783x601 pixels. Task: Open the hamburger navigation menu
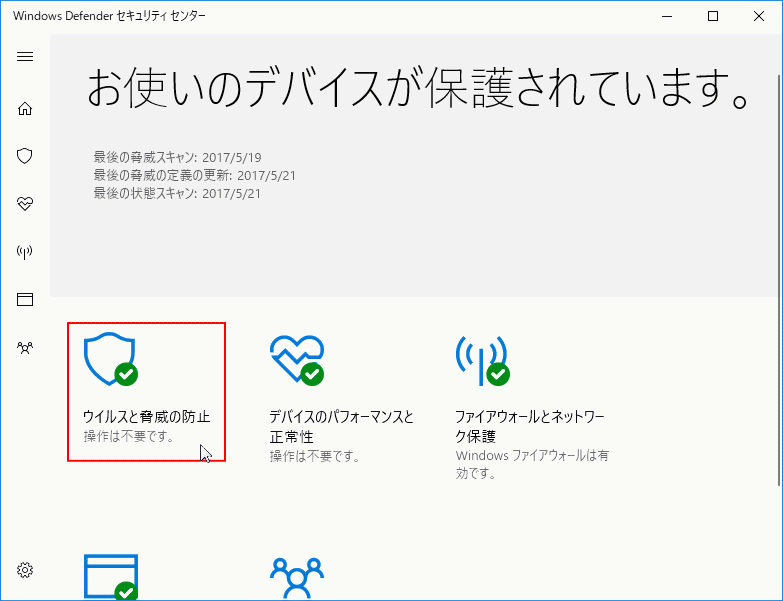click(x=25, y=56)
